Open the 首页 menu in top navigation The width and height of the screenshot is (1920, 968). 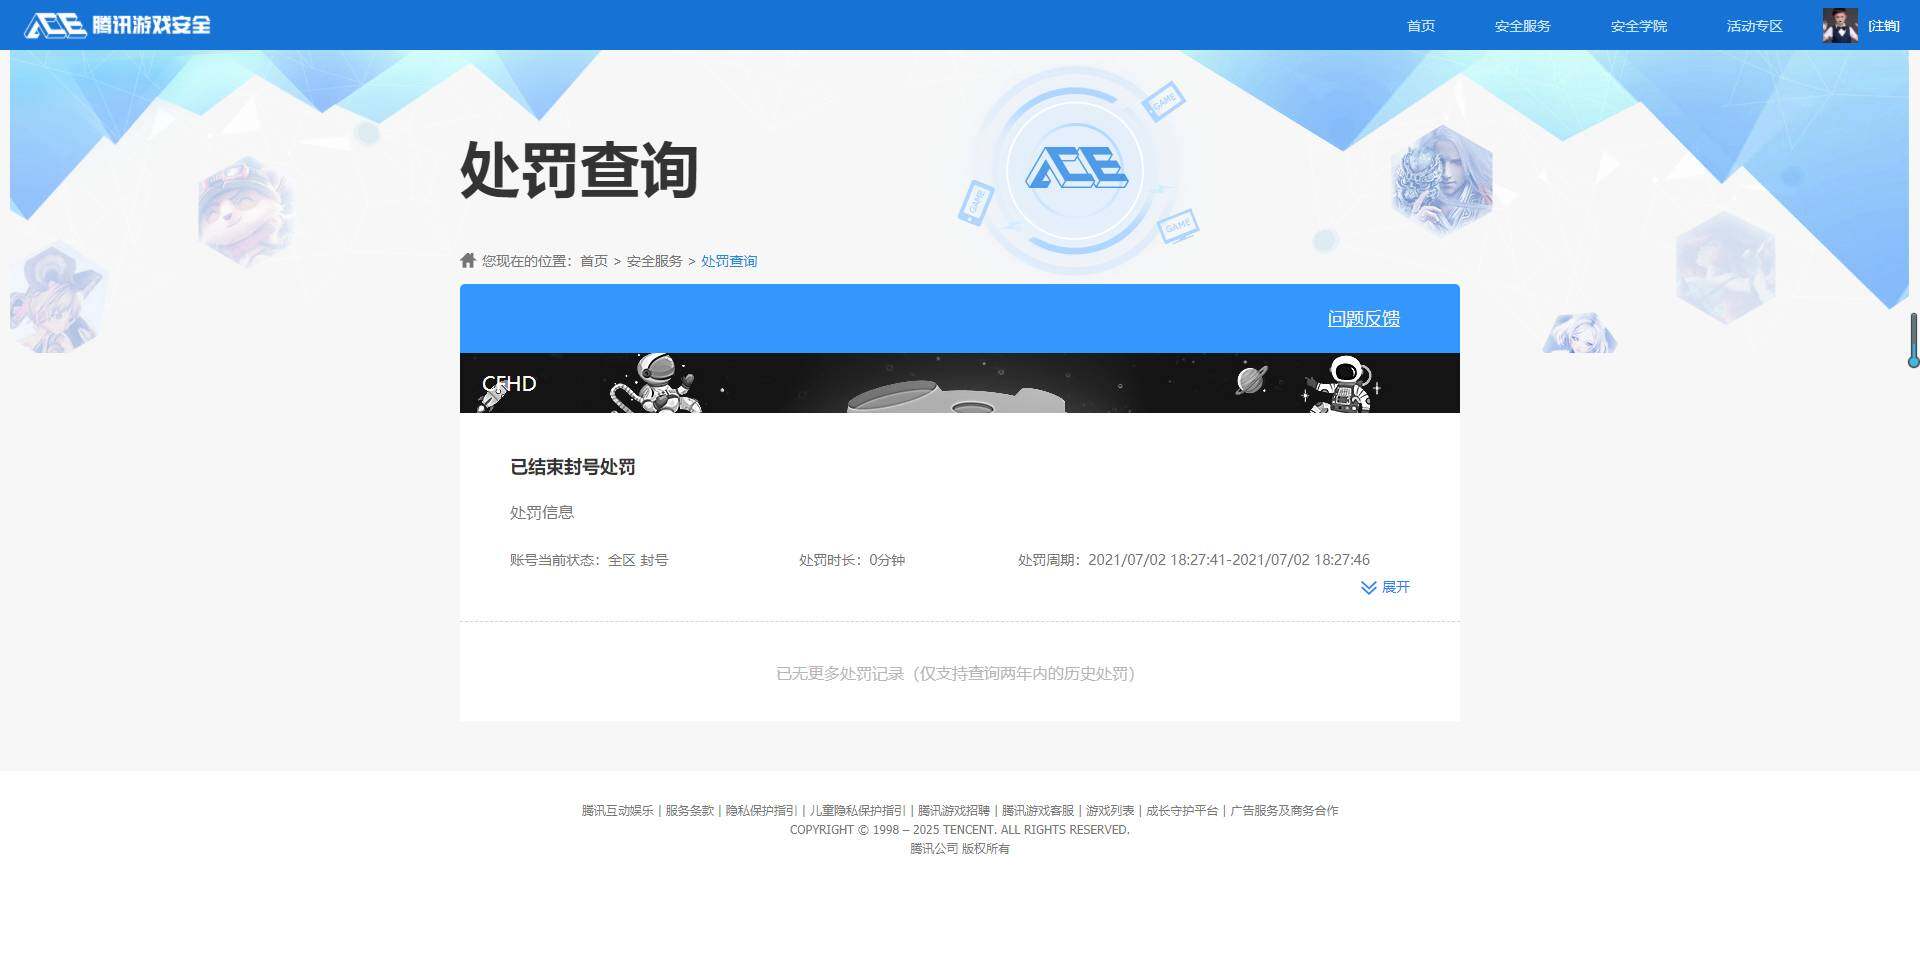1420,26
